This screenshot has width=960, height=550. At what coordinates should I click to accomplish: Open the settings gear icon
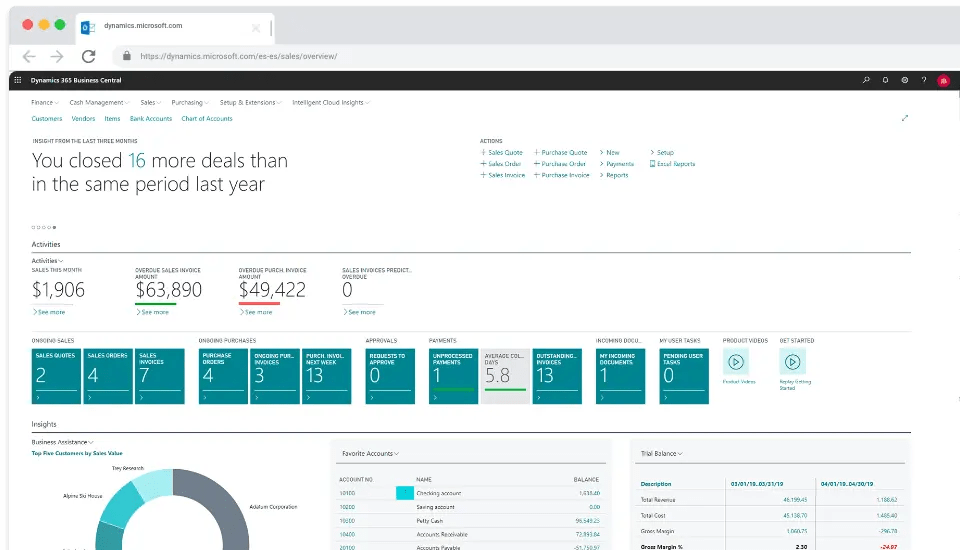pos(904,80)
